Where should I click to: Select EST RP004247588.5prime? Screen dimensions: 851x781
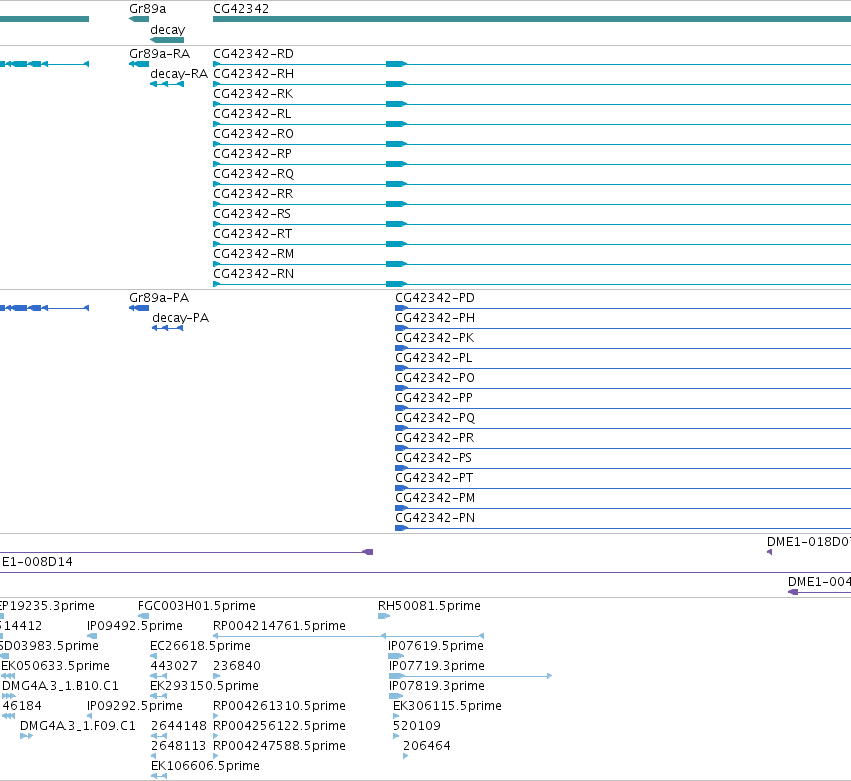click(280, 747)
